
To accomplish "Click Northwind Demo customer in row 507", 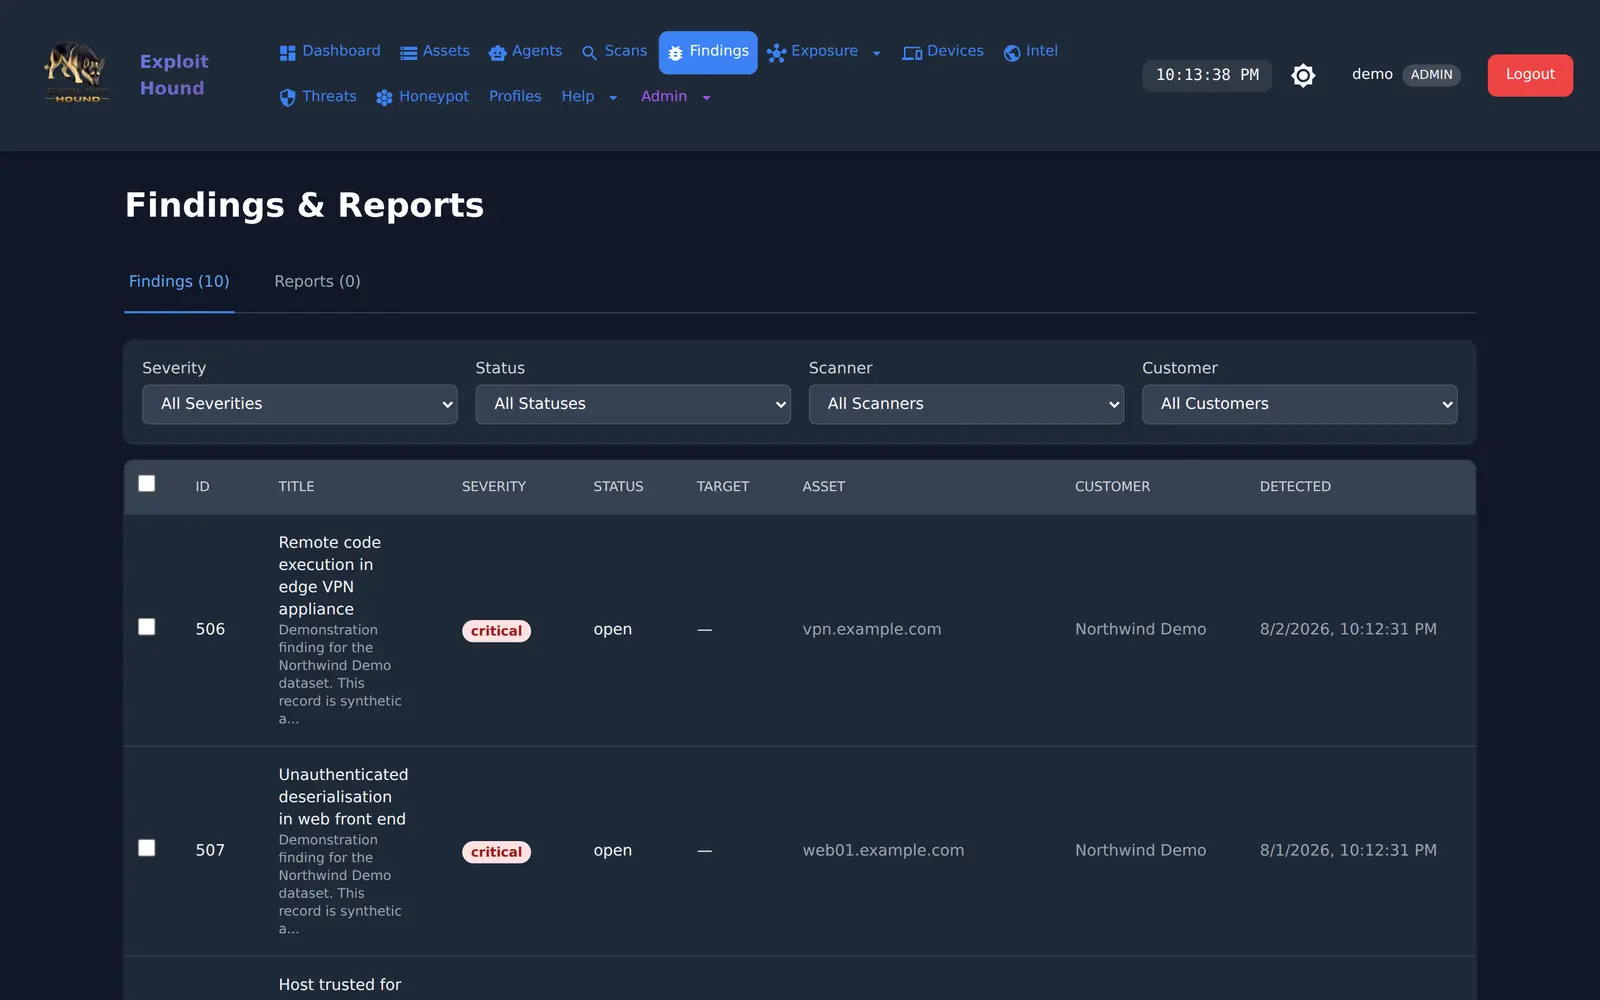I will coord(1141,850).
